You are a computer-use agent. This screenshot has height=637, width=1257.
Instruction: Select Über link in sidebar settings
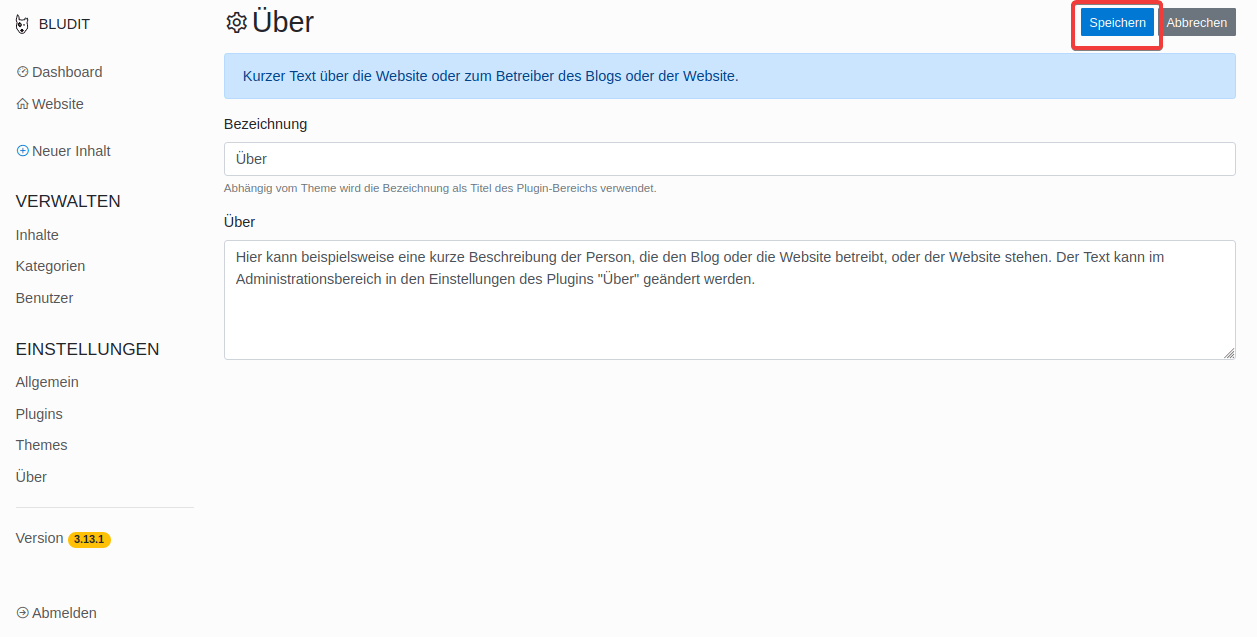31,477
